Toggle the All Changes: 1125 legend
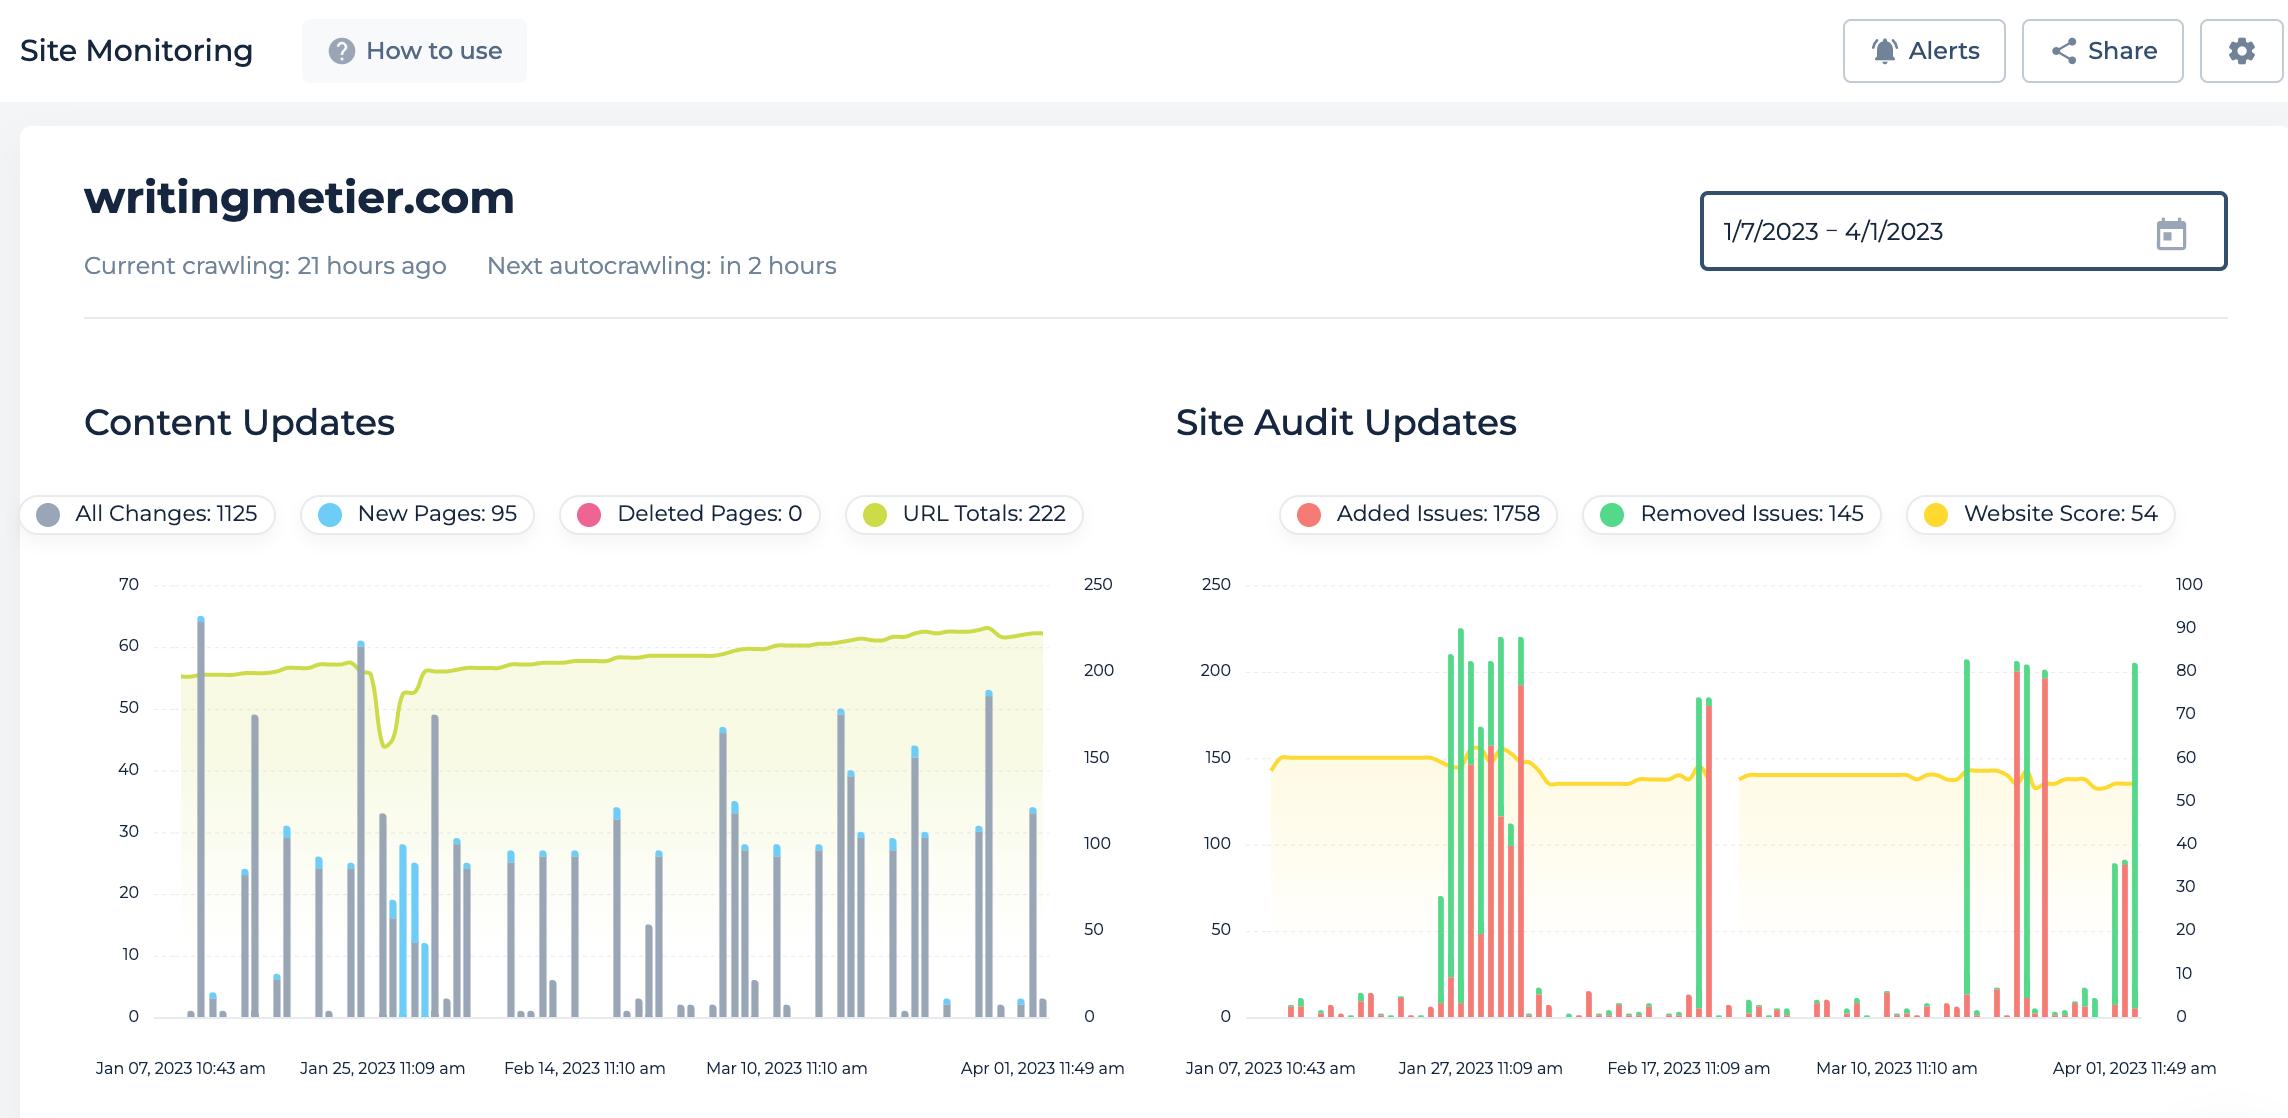Screen dimensions: 2288x1118 (x=147, y=514)
